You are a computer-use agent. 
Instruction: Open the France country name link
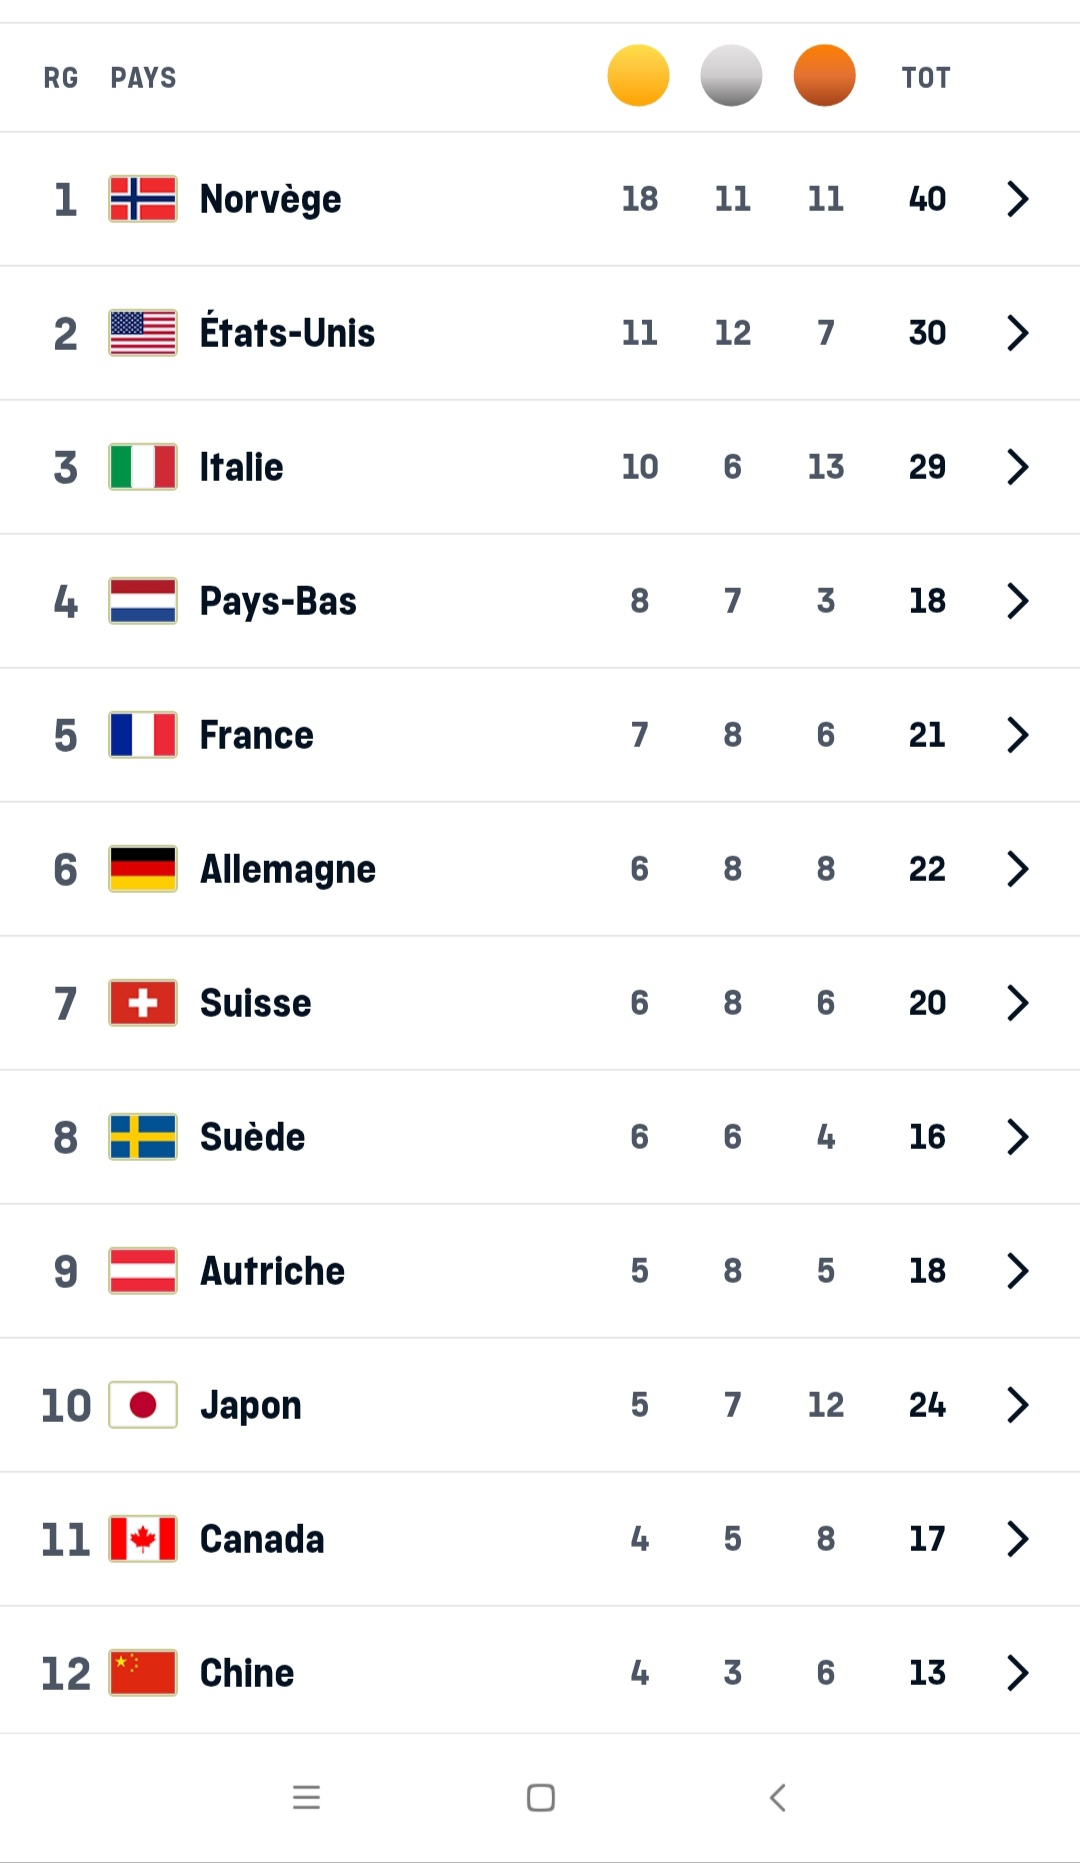pos(256,735)
